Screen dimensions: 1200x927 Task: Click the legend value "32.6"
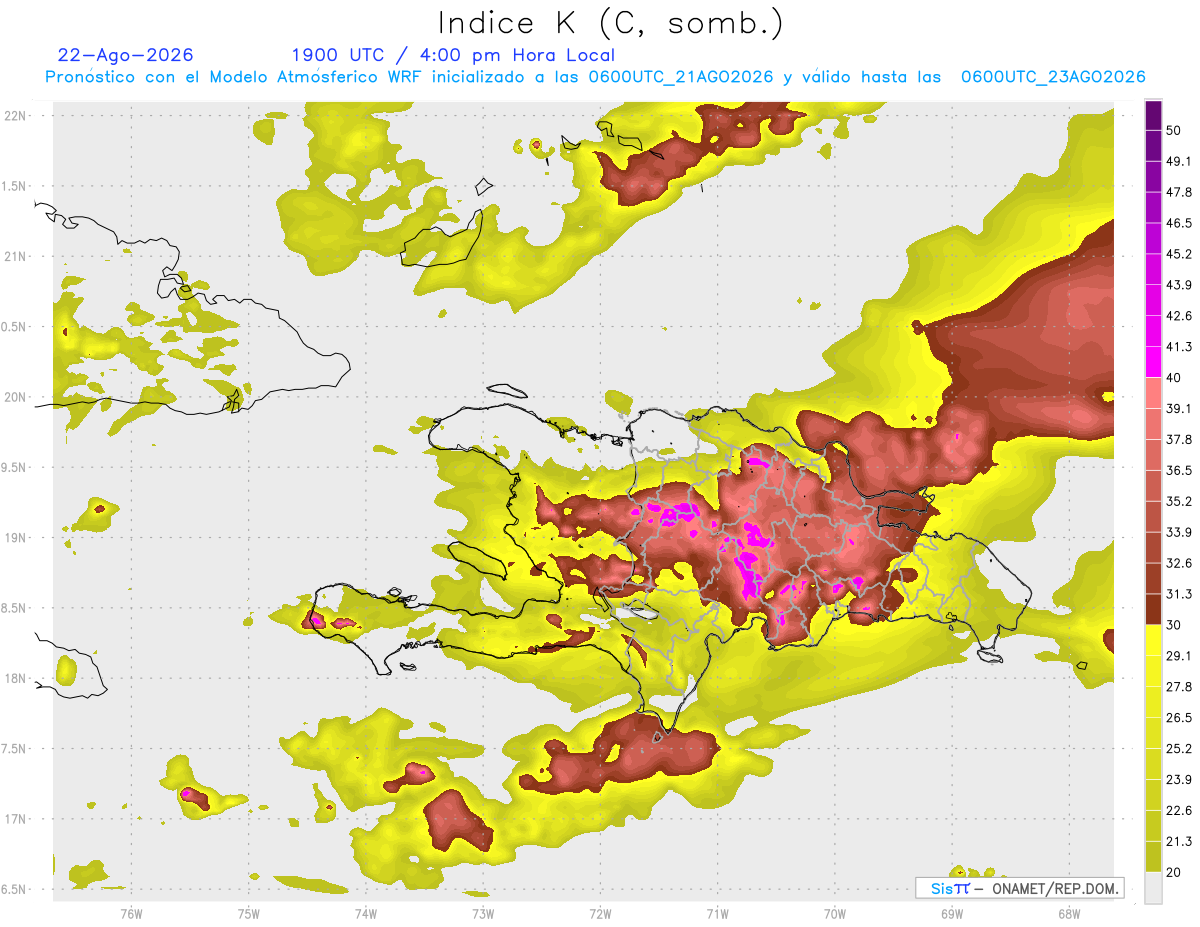click(x=1179, y=563)
